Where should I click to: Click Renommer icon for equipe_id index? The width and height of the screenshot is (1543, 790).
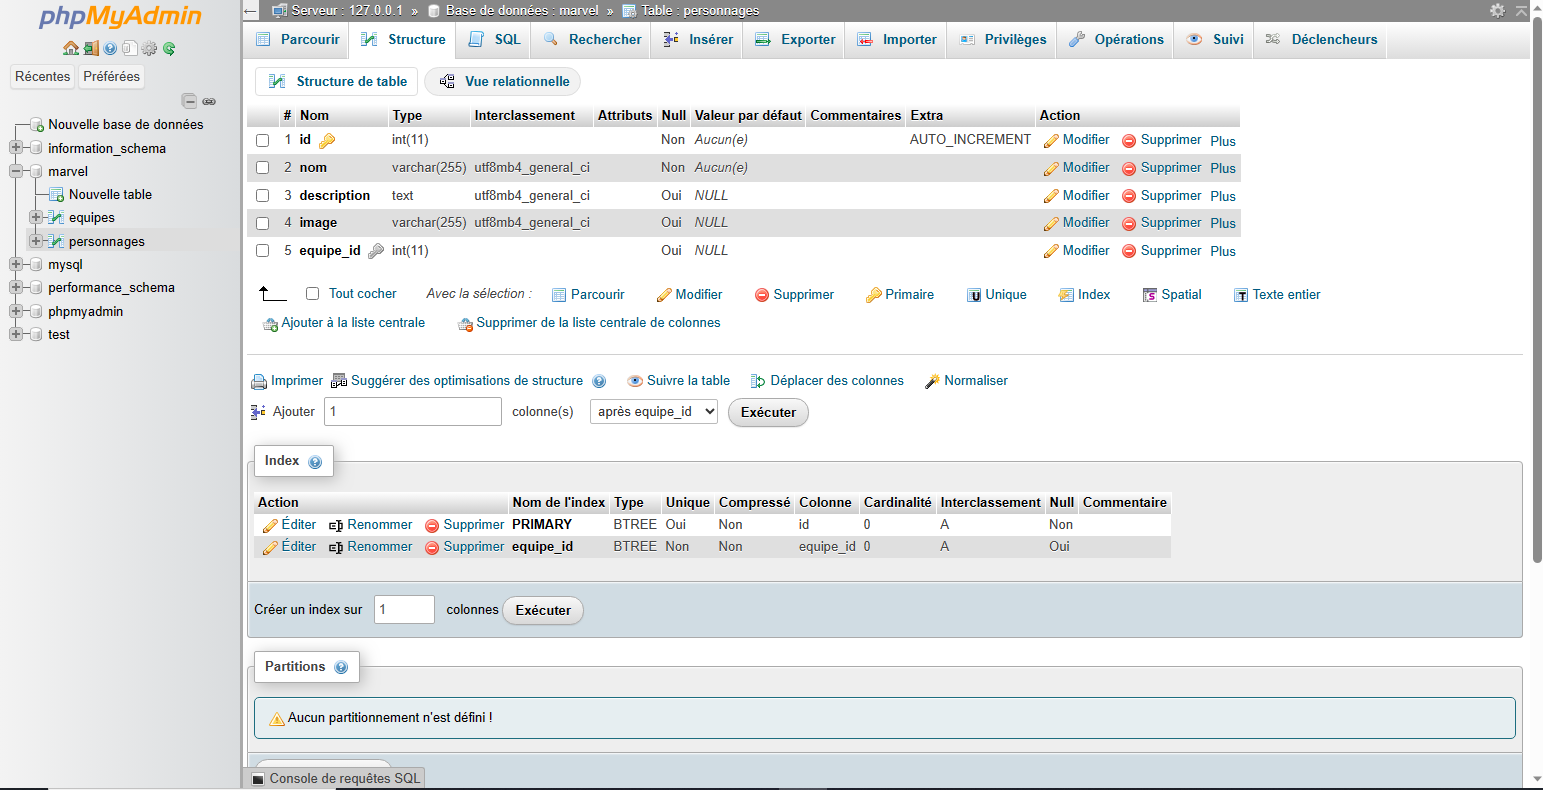(336, 548)
